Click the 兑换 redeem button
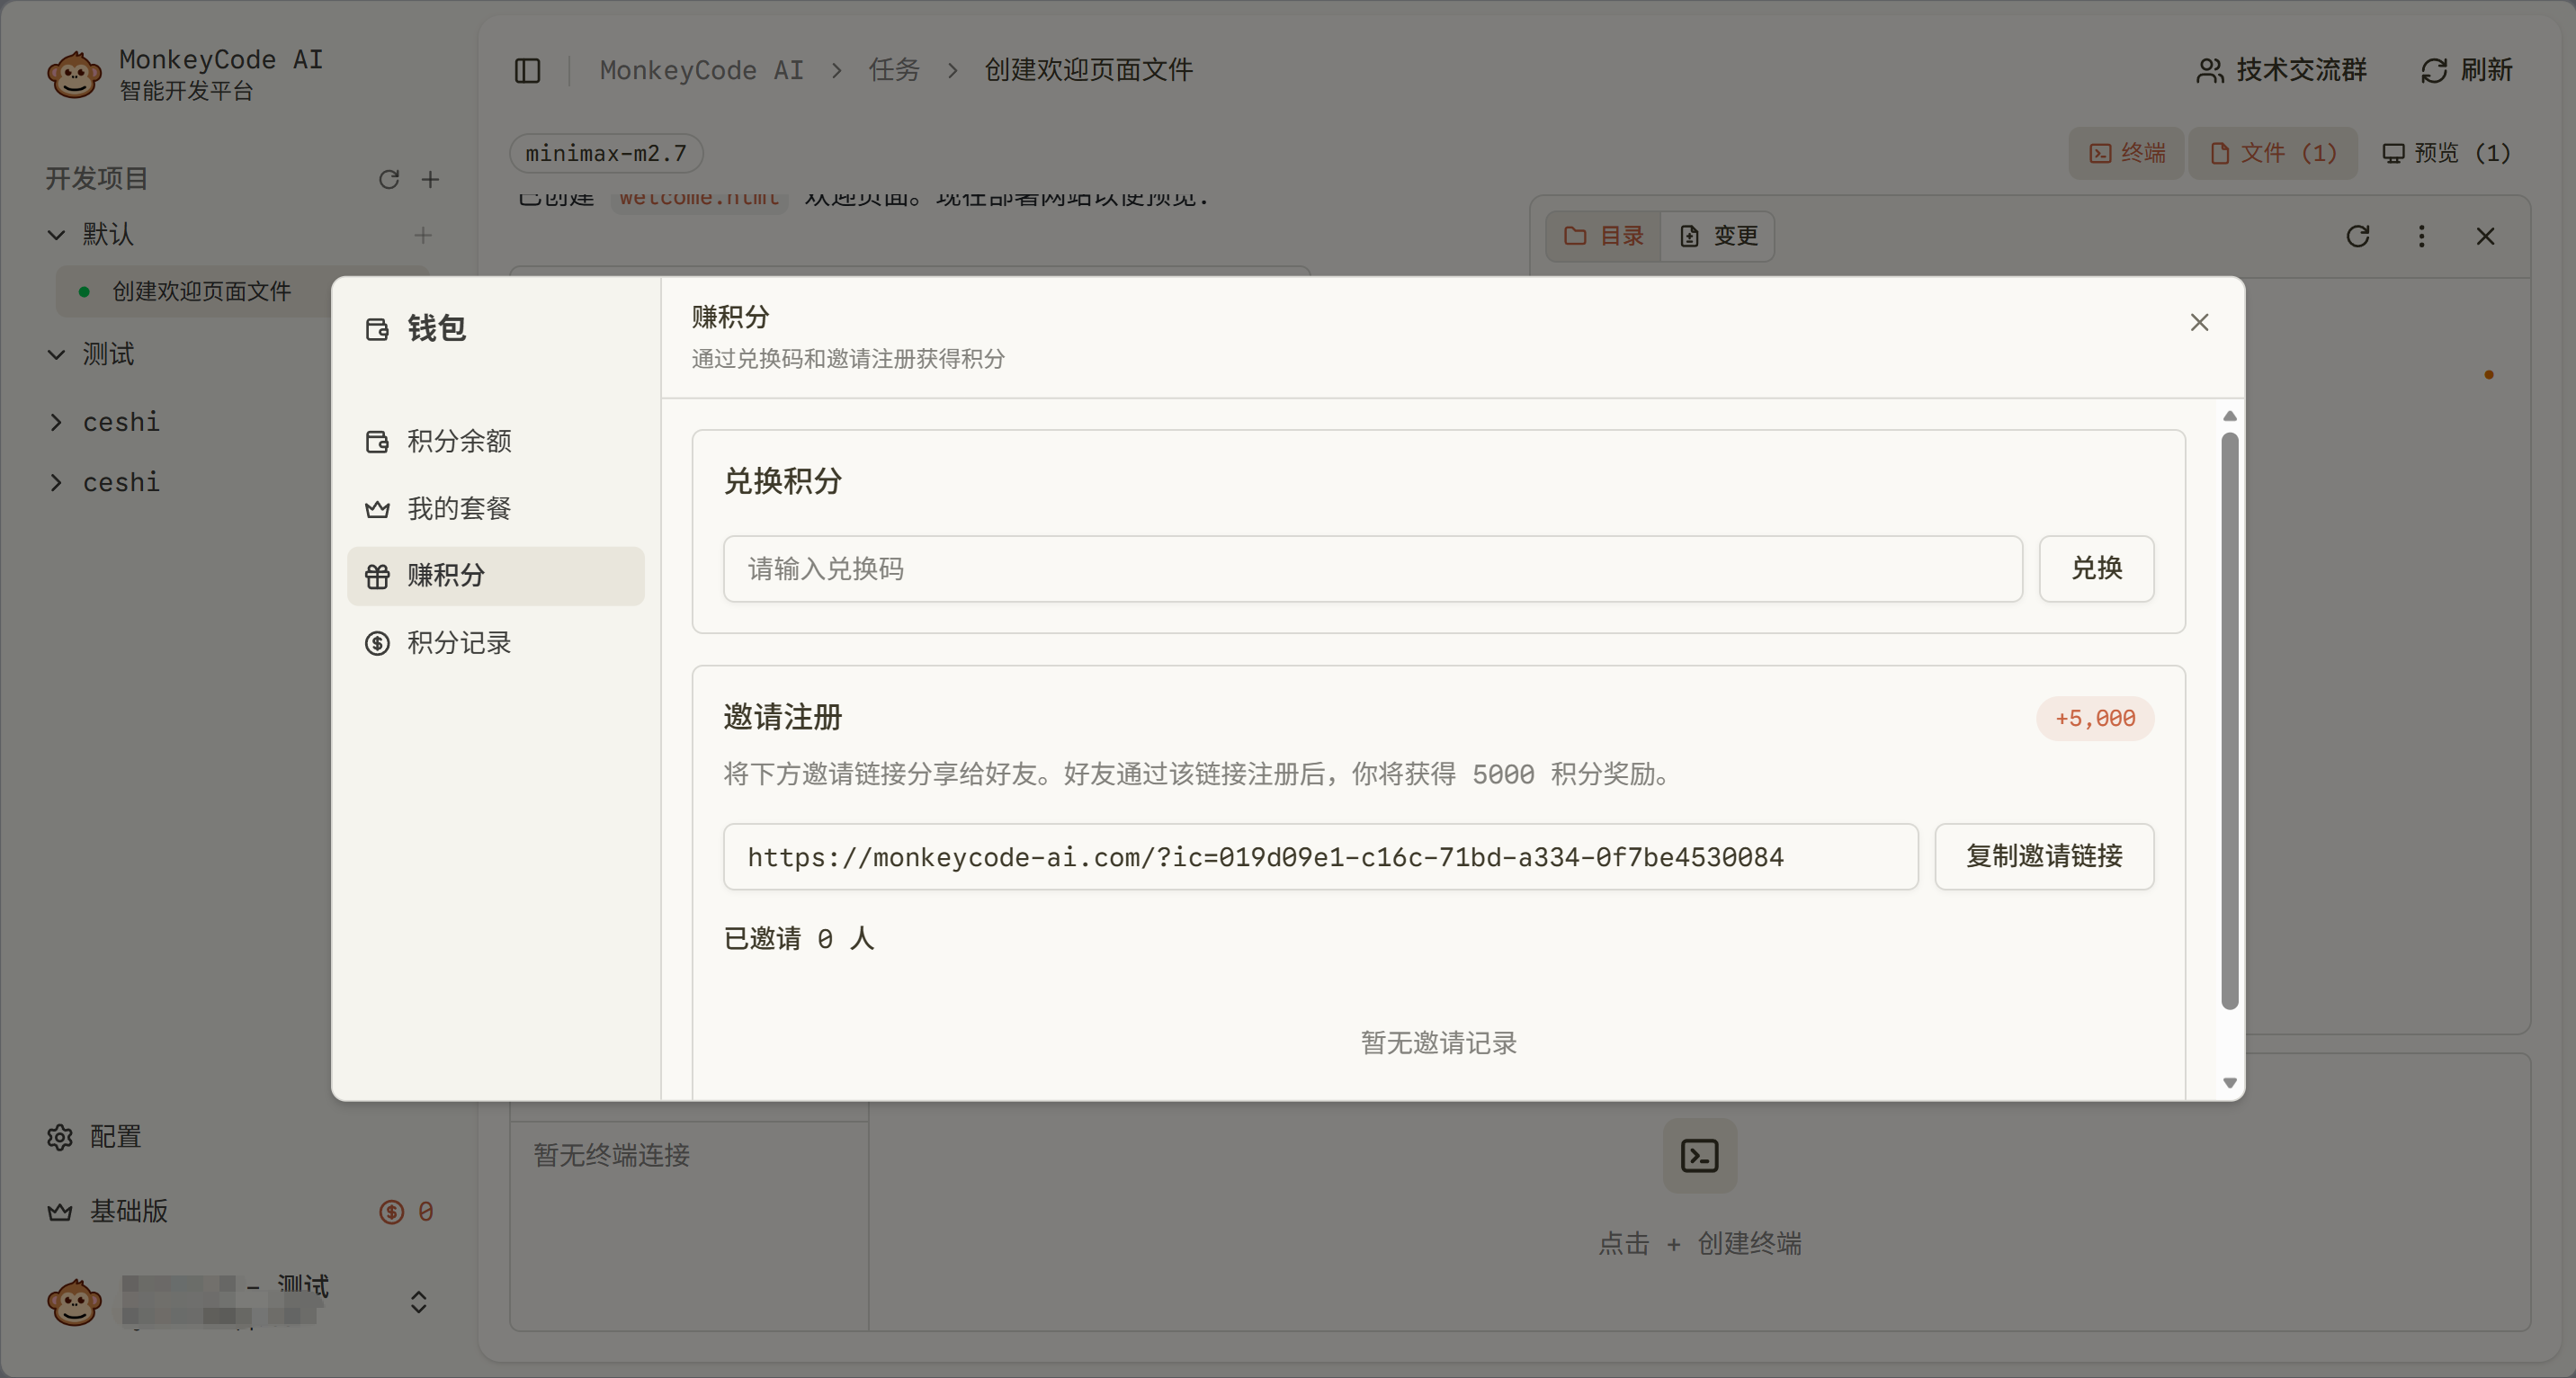This screenshot has height=1378, width=2576. tap(2096, 569)
